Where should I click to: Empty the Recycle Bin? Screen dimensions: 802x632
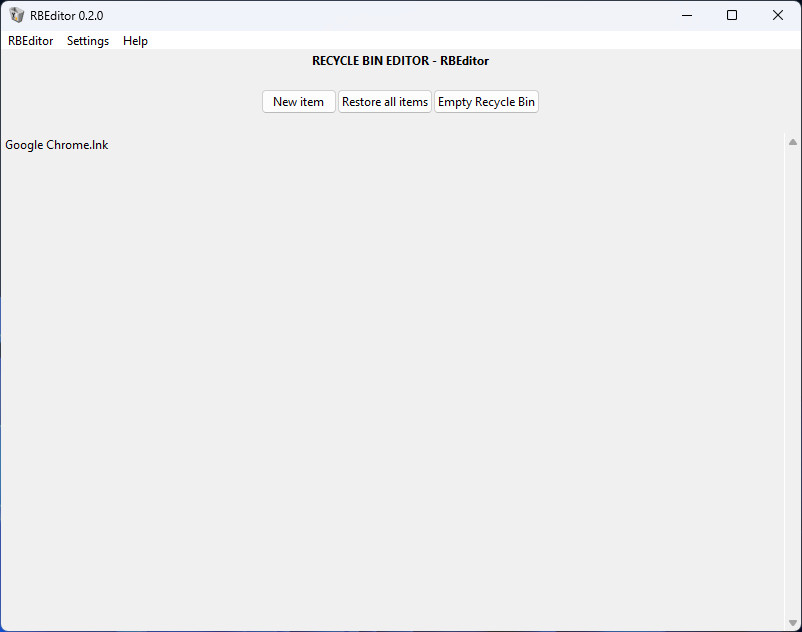(486, 102)
